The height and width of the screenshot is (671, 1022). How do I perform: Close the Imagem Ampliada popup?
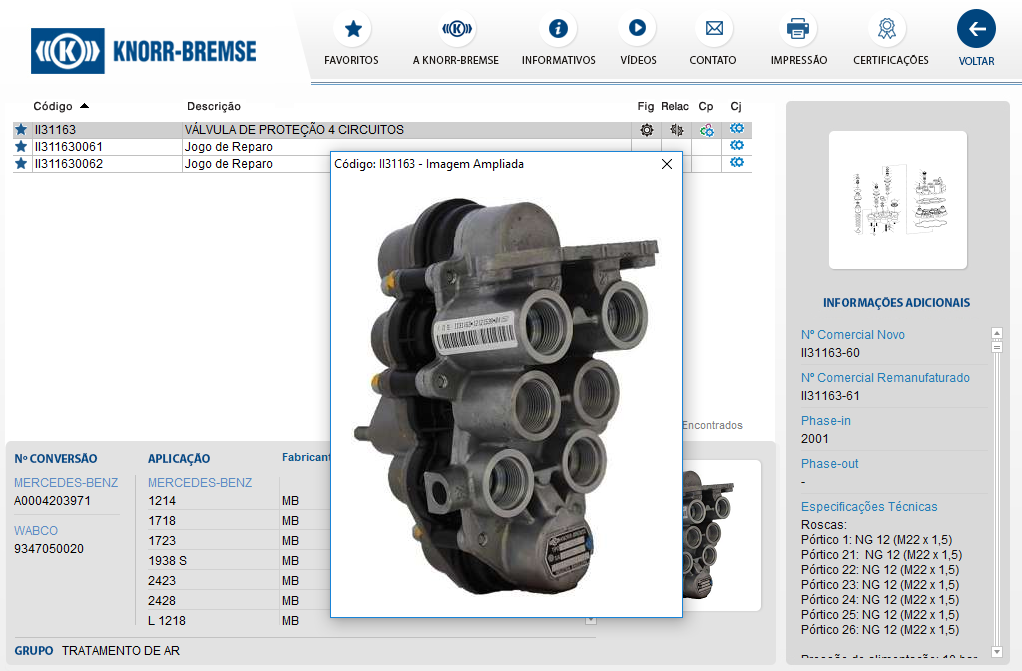[x=667, y=164]
